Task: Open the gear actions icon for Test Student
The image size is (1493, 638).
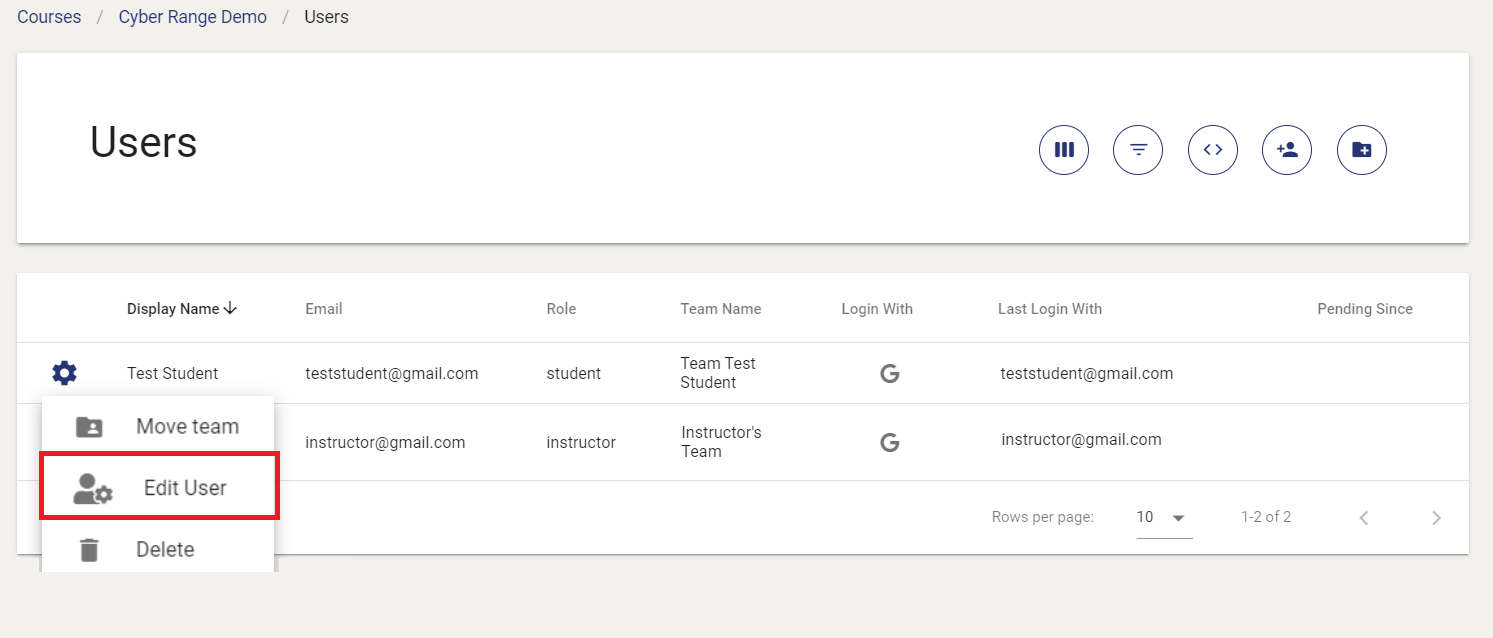Action: tap(64, 372)
